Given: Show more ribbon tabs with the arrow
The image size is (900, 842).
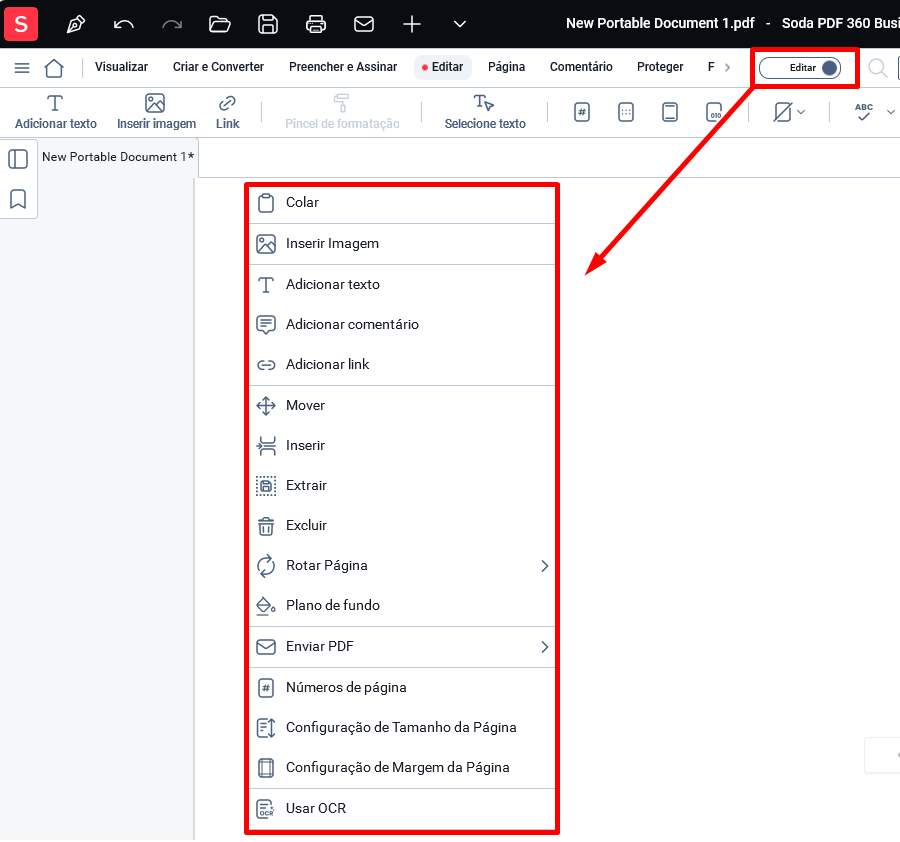Looking at the screenshot, I should (727, 67).
